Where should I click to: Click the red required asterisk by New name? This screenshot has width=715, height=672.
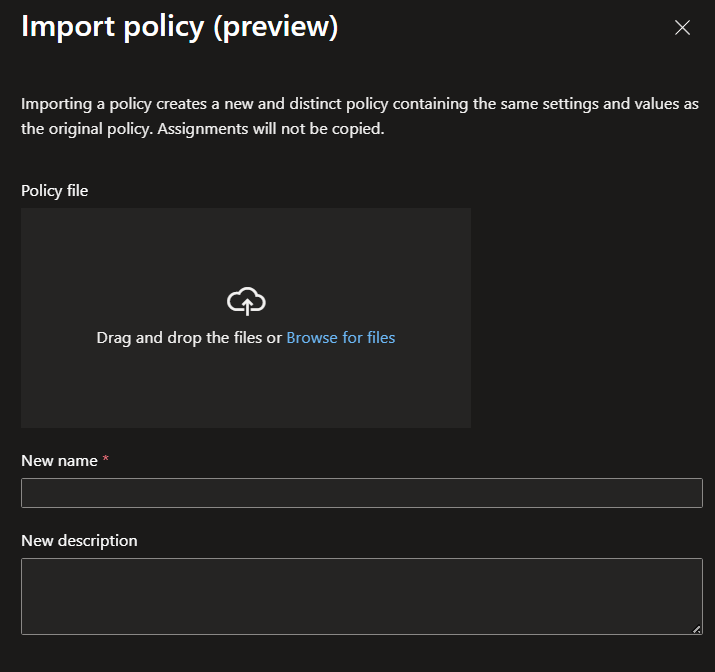point(106,460)
